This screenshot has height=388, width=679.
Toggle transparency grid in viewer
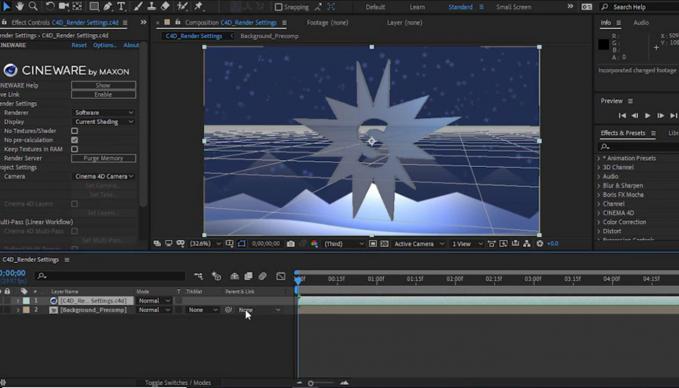click(x=384, y=244)
